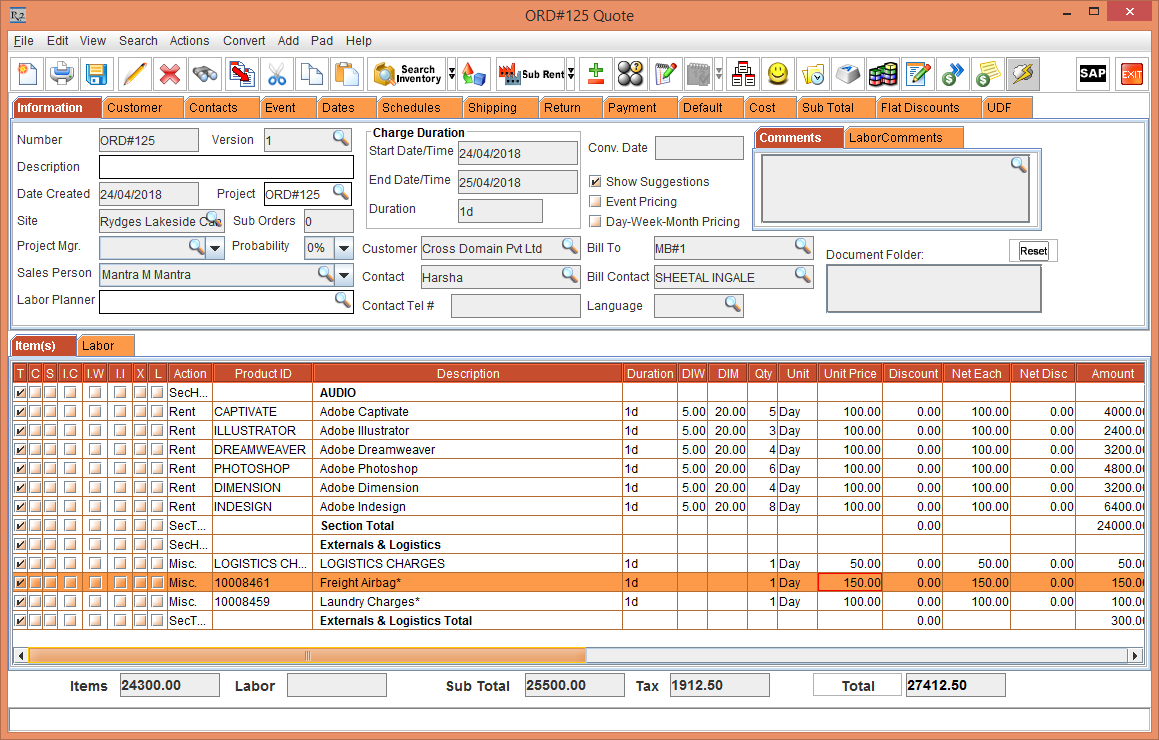The height and width of the screenshot is (740, 1159).
Task: Click the red X delete icon
Action: click(x=169, y=74)
